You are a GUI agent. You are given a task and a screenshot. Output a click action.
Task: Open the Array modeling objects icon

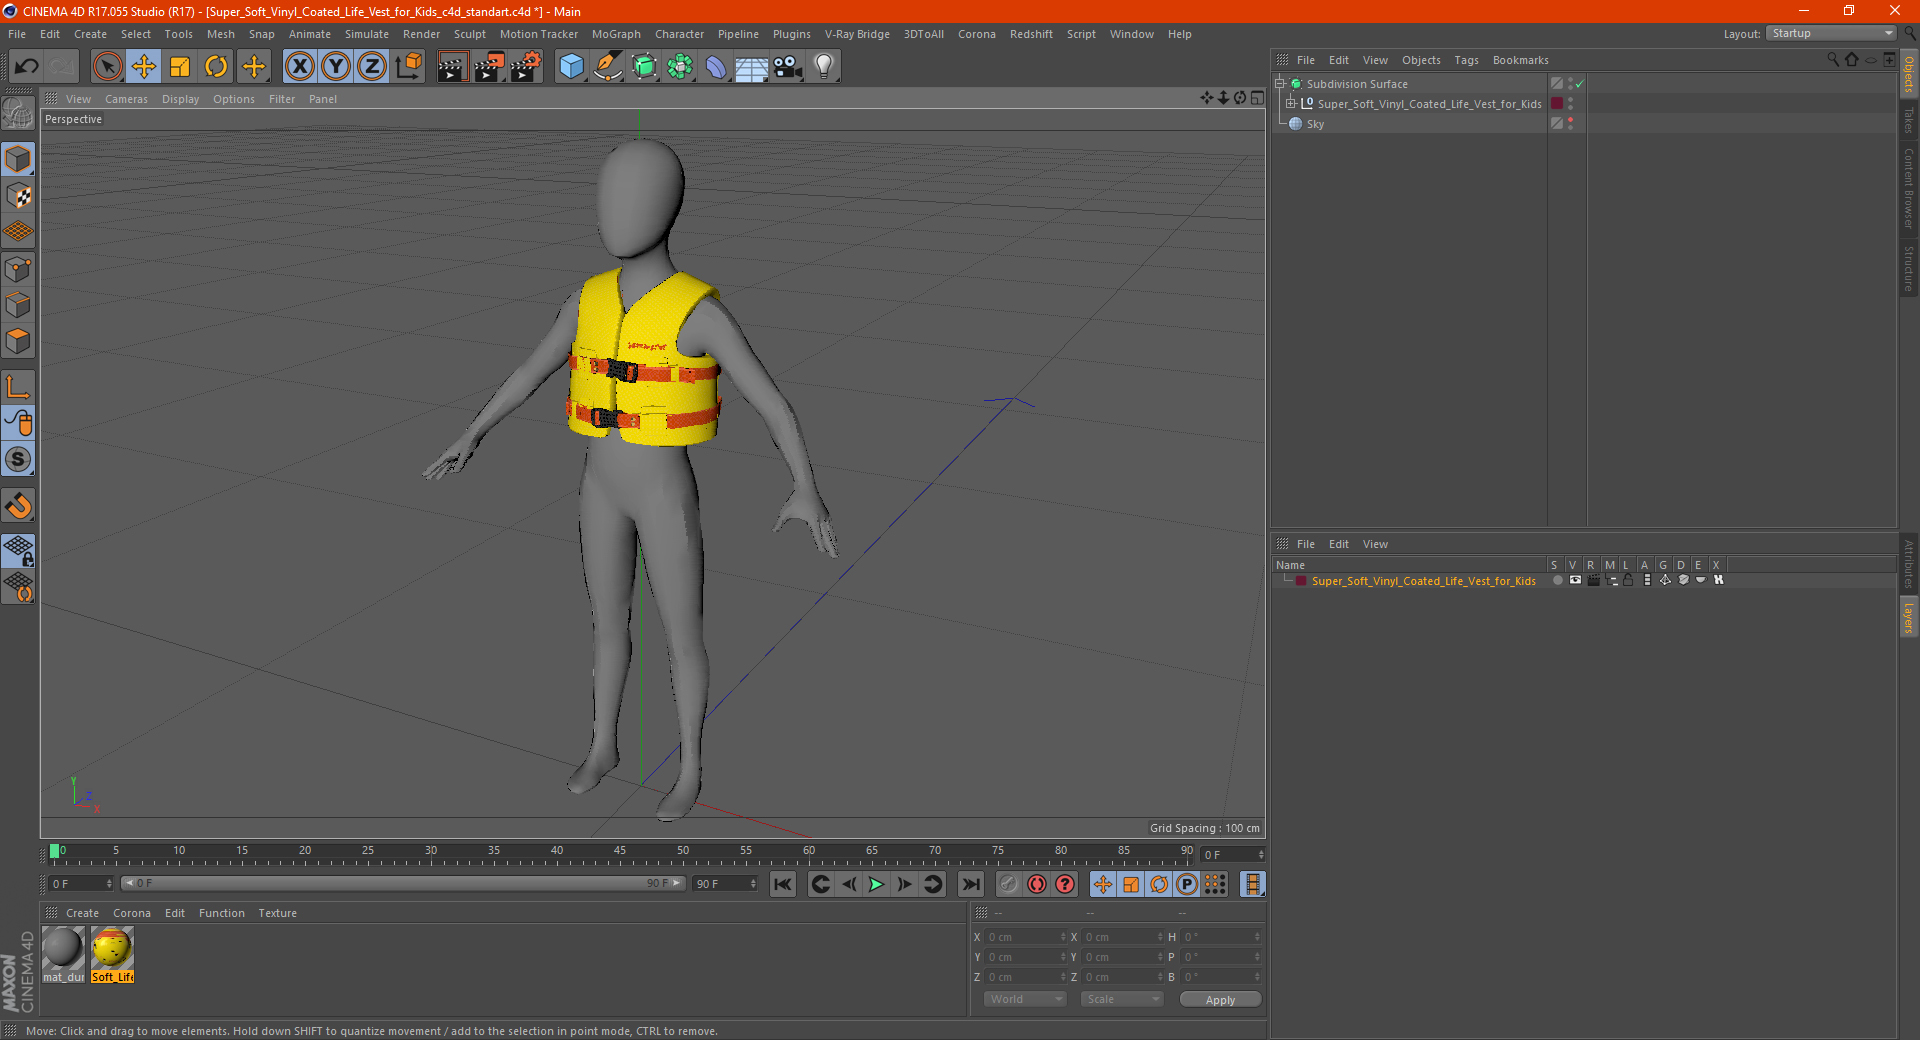(680, 67)
